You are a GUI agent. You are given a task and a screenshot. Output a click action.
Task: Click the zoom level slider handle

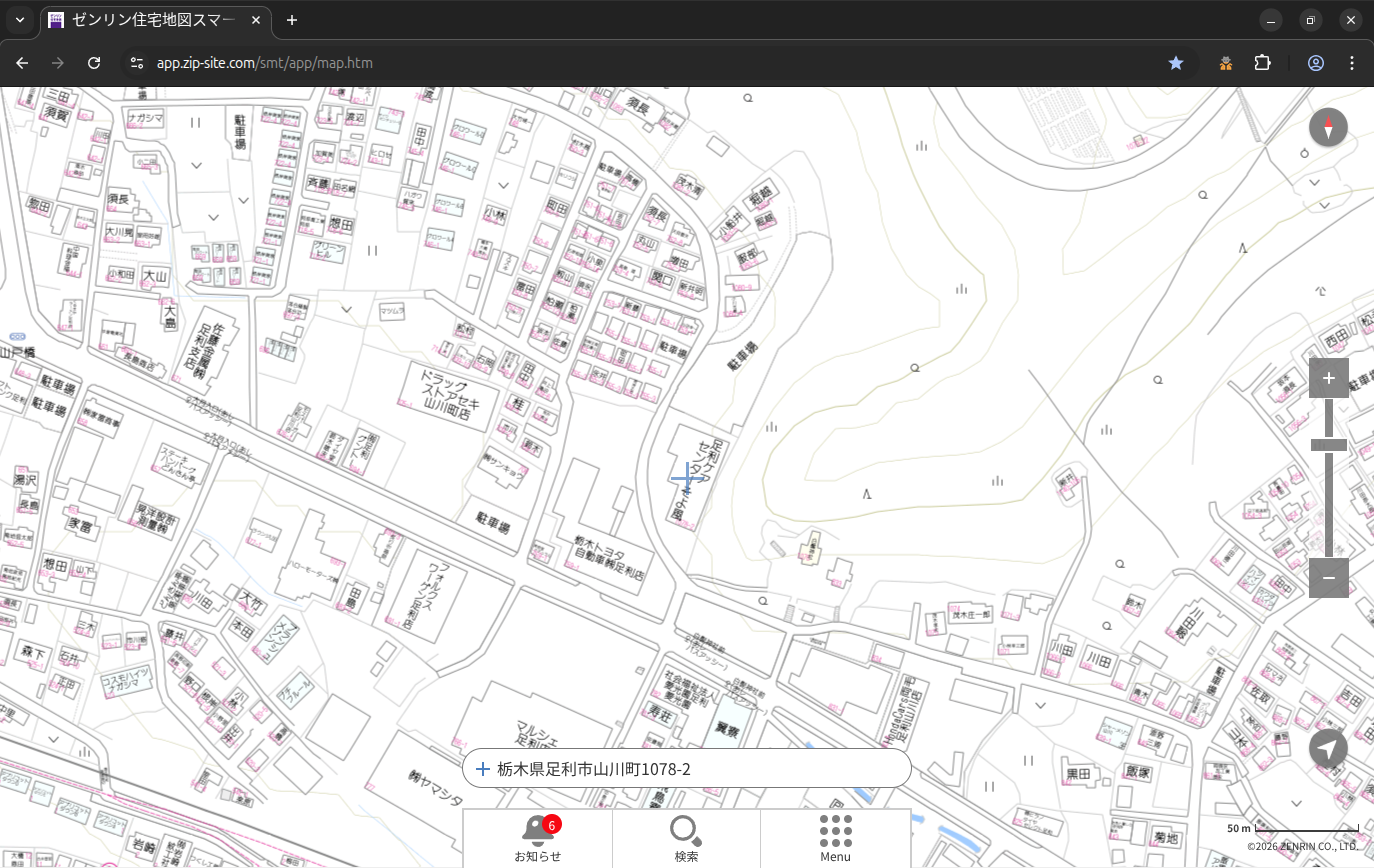pos(1328,445)
